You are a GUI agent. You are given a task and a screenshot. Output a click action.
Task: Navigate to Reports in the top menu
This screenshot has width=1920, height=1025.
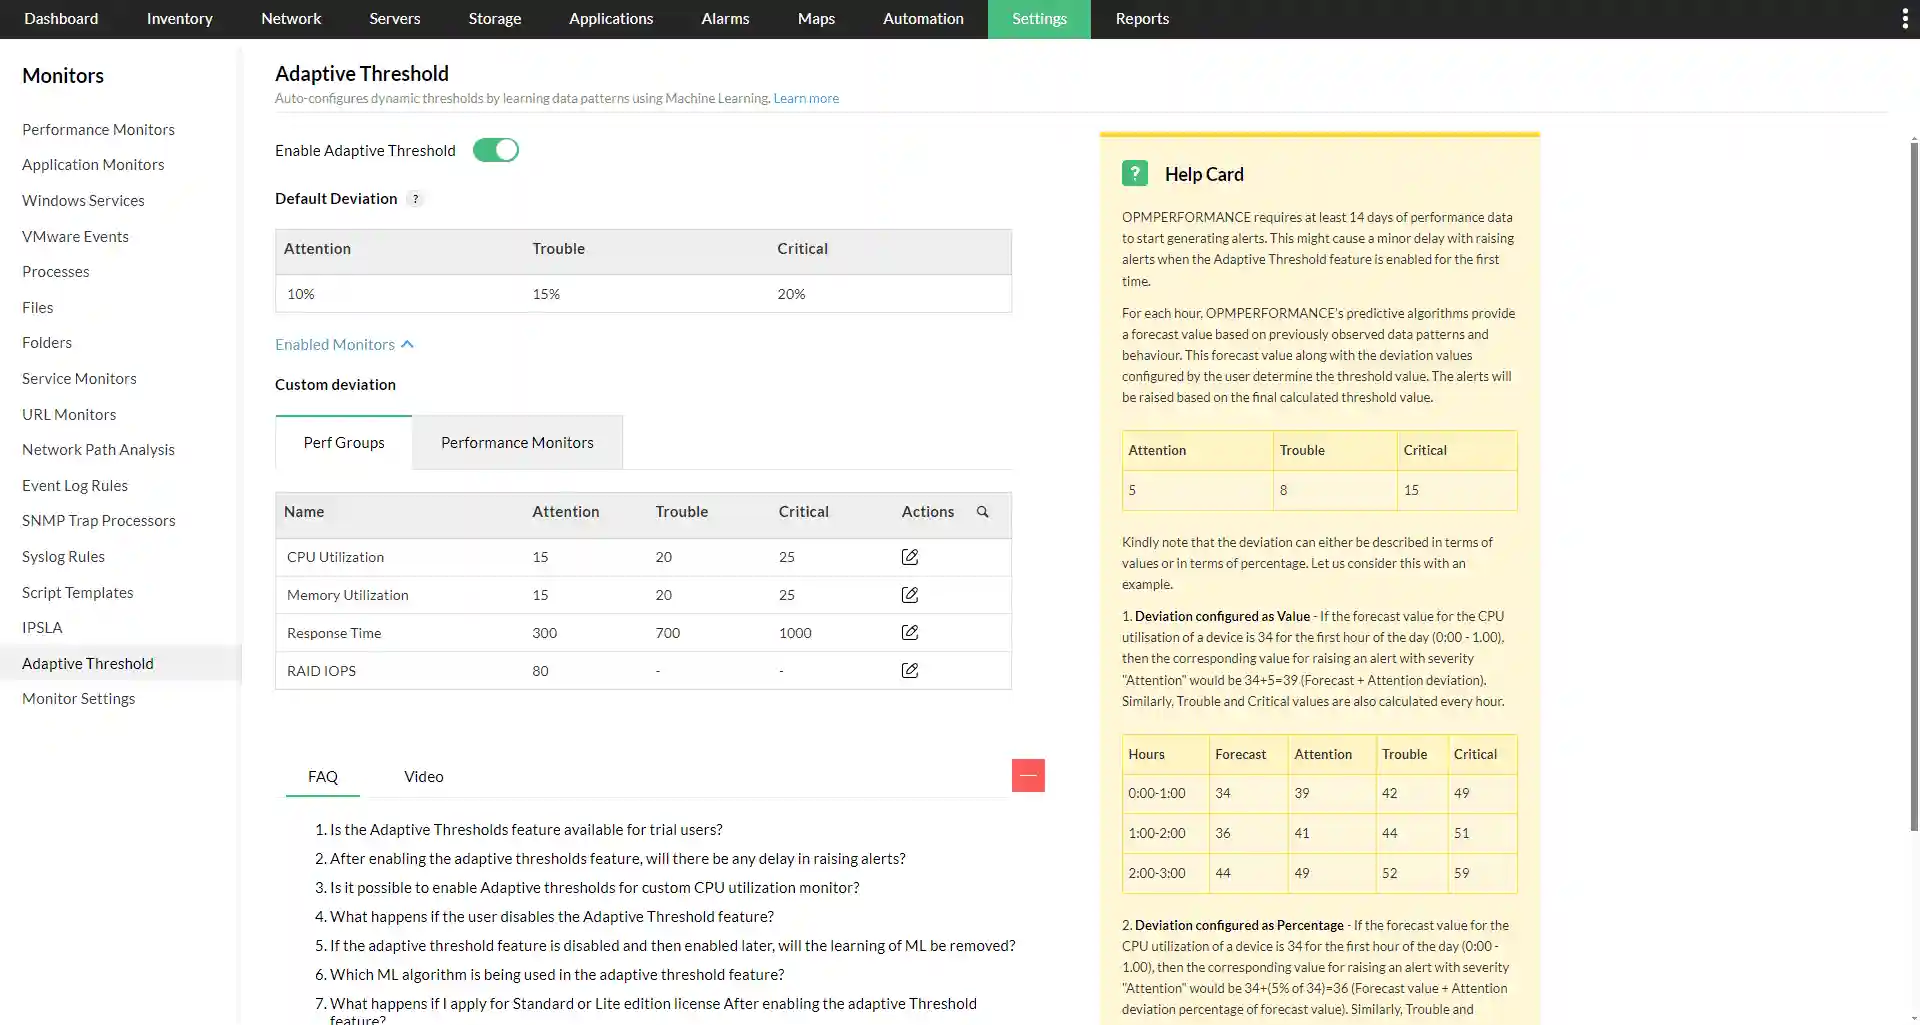point(1141,18)
